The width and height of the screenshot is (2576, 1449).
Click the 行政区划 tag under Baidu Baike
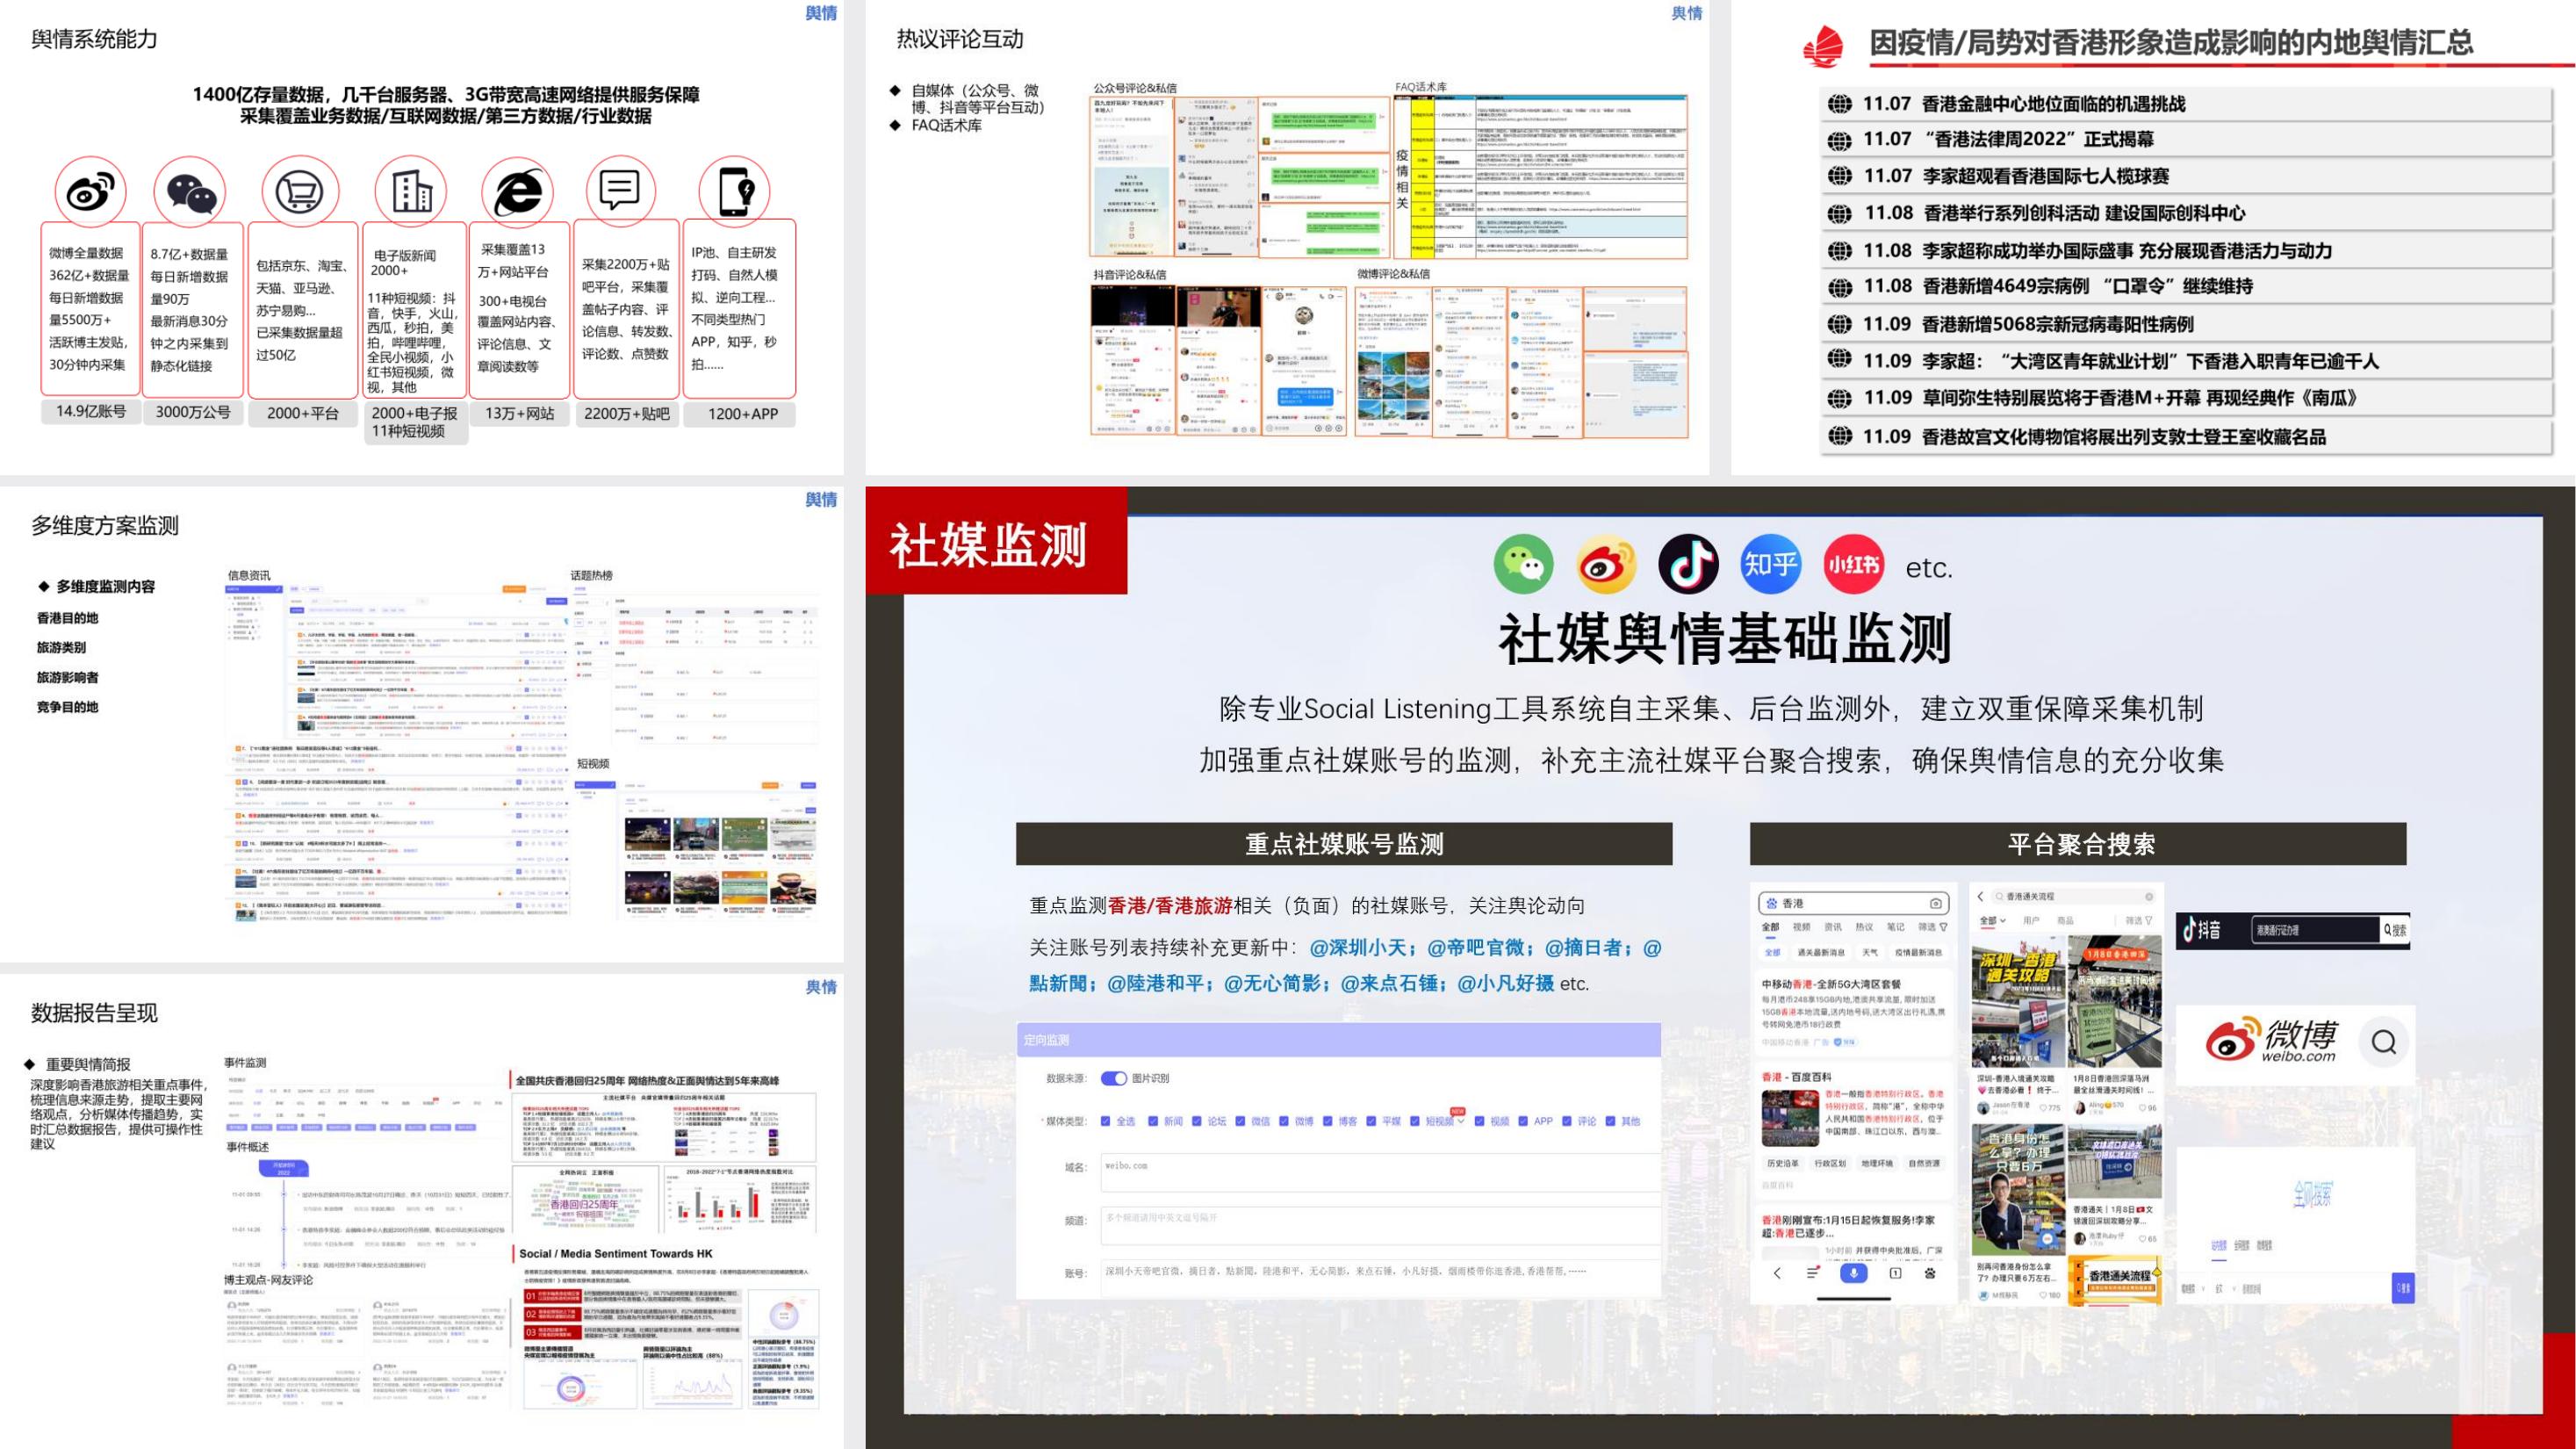1830,1164
